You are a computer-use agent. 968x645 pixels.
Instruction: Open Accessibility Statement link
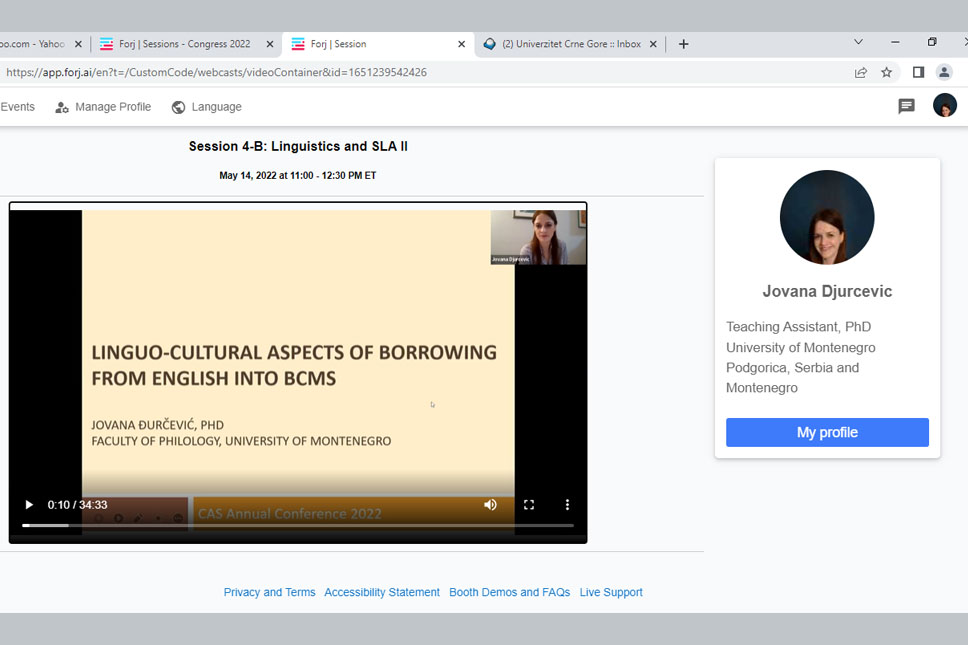[x=382, y=592]
